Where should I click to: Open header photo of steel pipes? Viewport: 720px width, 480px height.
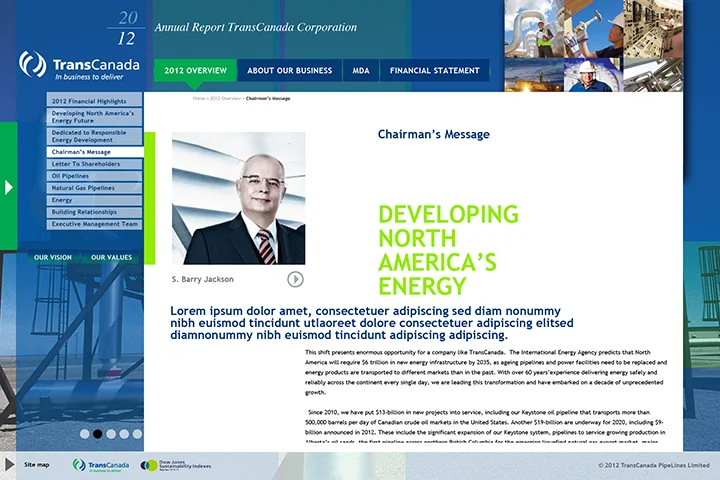point(653,75)
